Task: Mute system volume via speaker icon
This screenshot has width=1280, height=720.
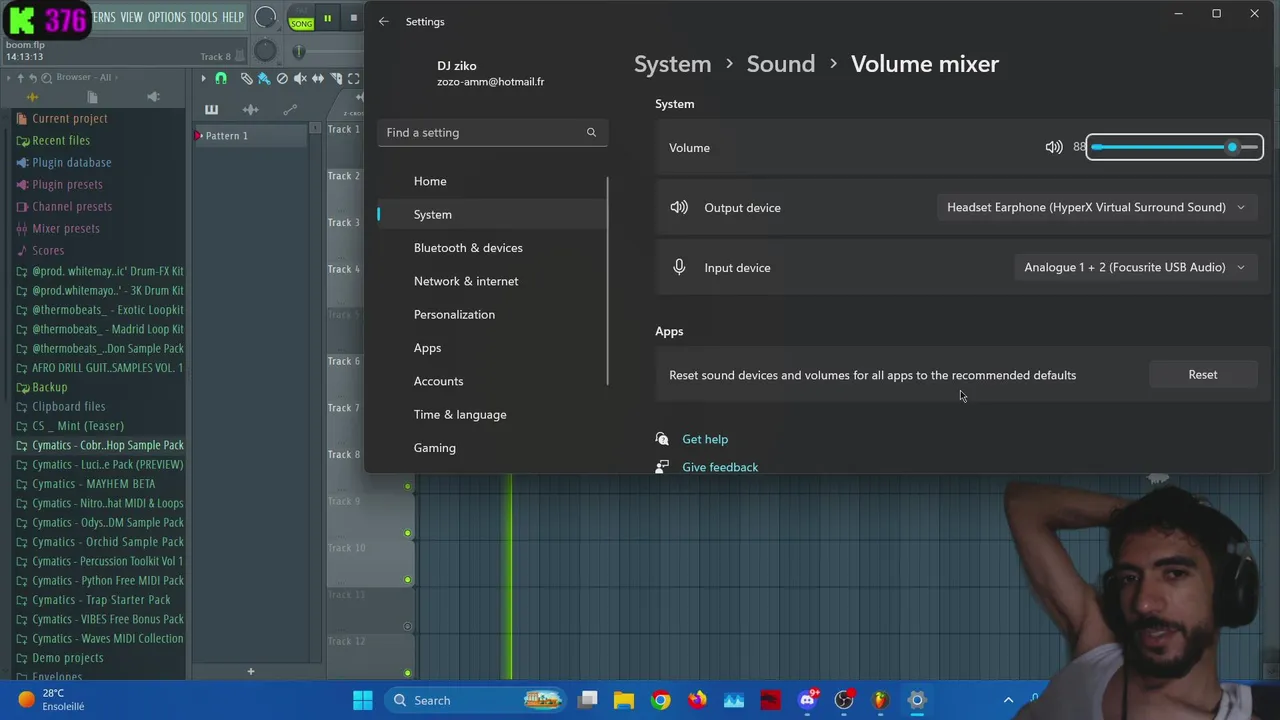Action: pyautogui.click(x=1054, y=147)
